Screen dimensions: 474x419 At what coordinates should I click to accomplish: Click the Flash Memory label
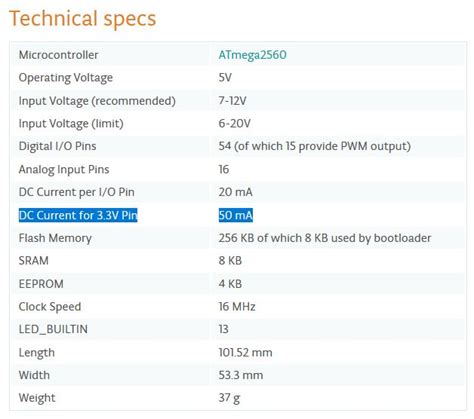55,238
